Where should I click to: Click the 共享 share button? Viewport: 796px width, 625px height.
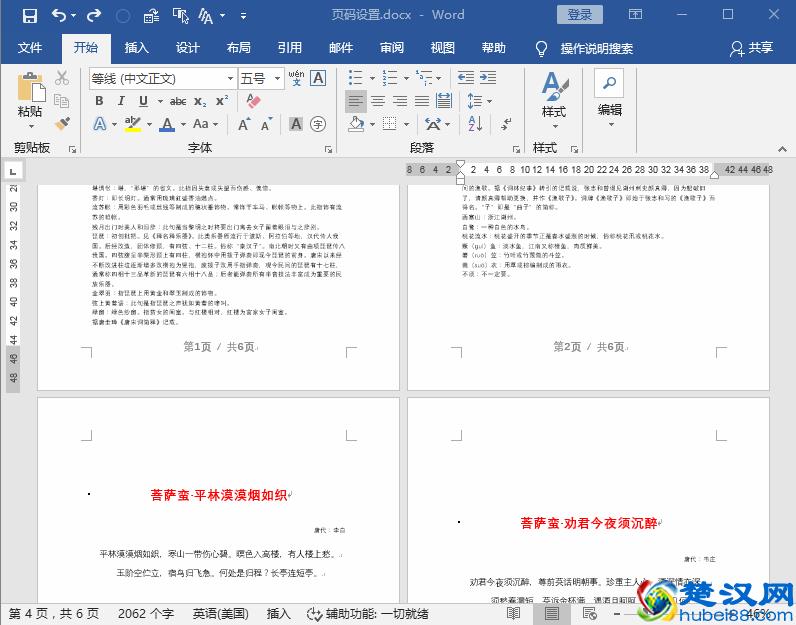(x=751, y=48)
